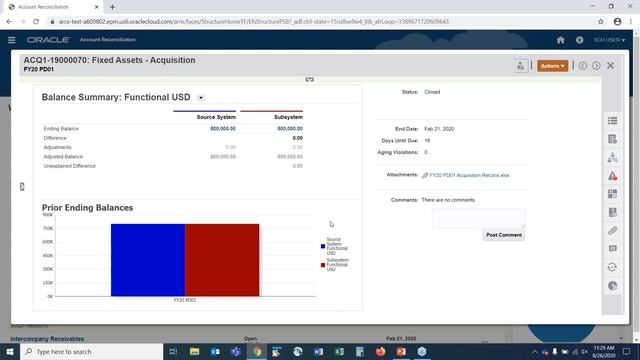Click inside the comment text box
Viewport: 640px width, 360px height.
pyautogui.click(x=479, y=218)
